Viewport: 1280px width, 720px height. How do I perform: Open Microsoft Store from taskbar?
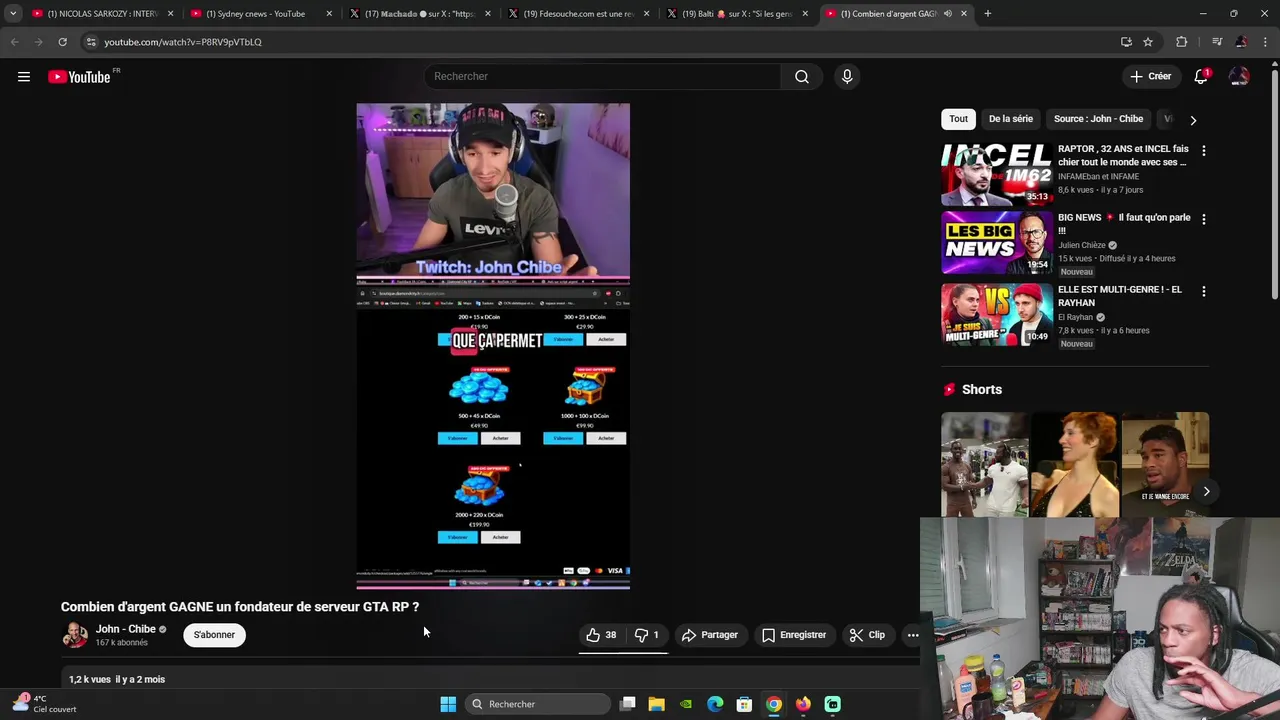744,704
